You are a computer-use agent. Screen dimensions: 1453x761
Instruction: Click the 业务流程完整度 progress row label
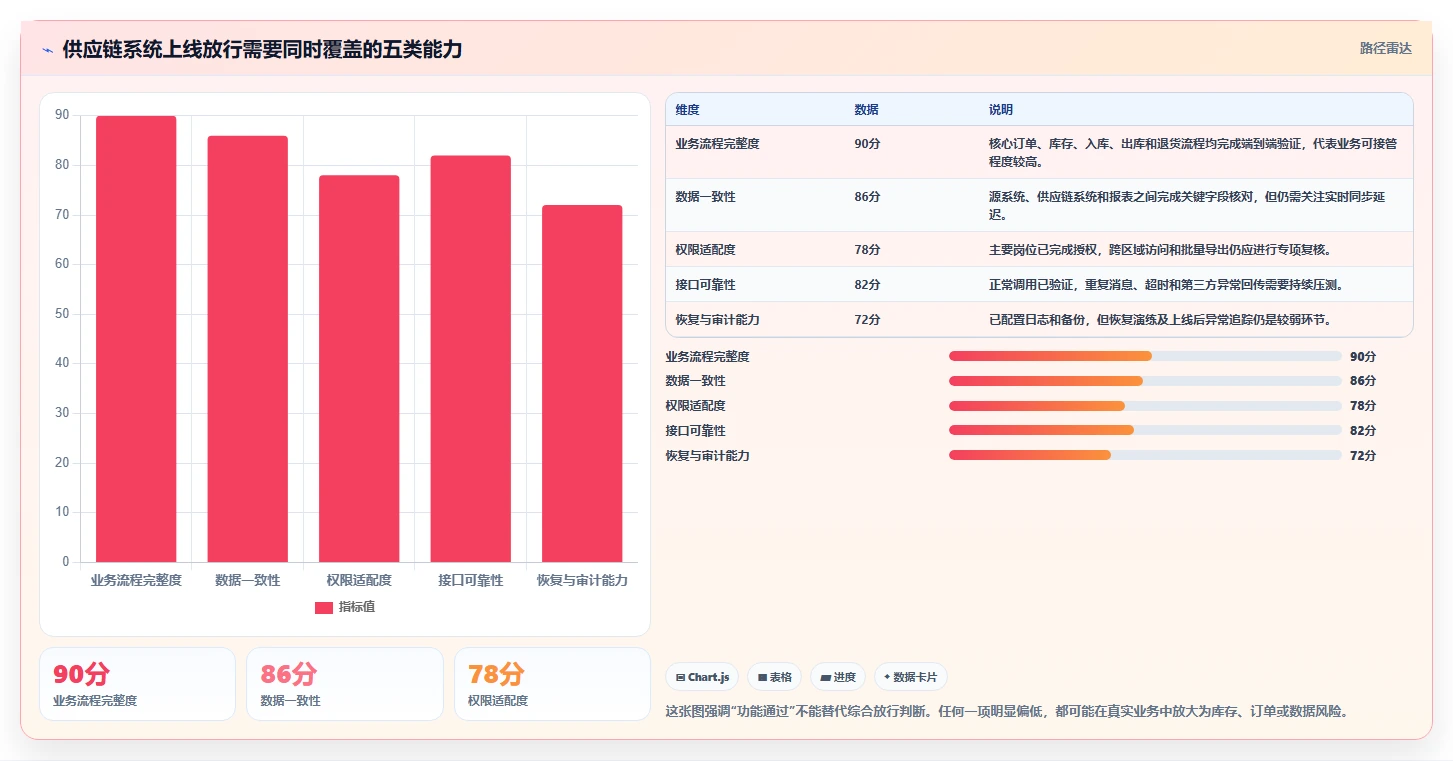pos(707,356)
